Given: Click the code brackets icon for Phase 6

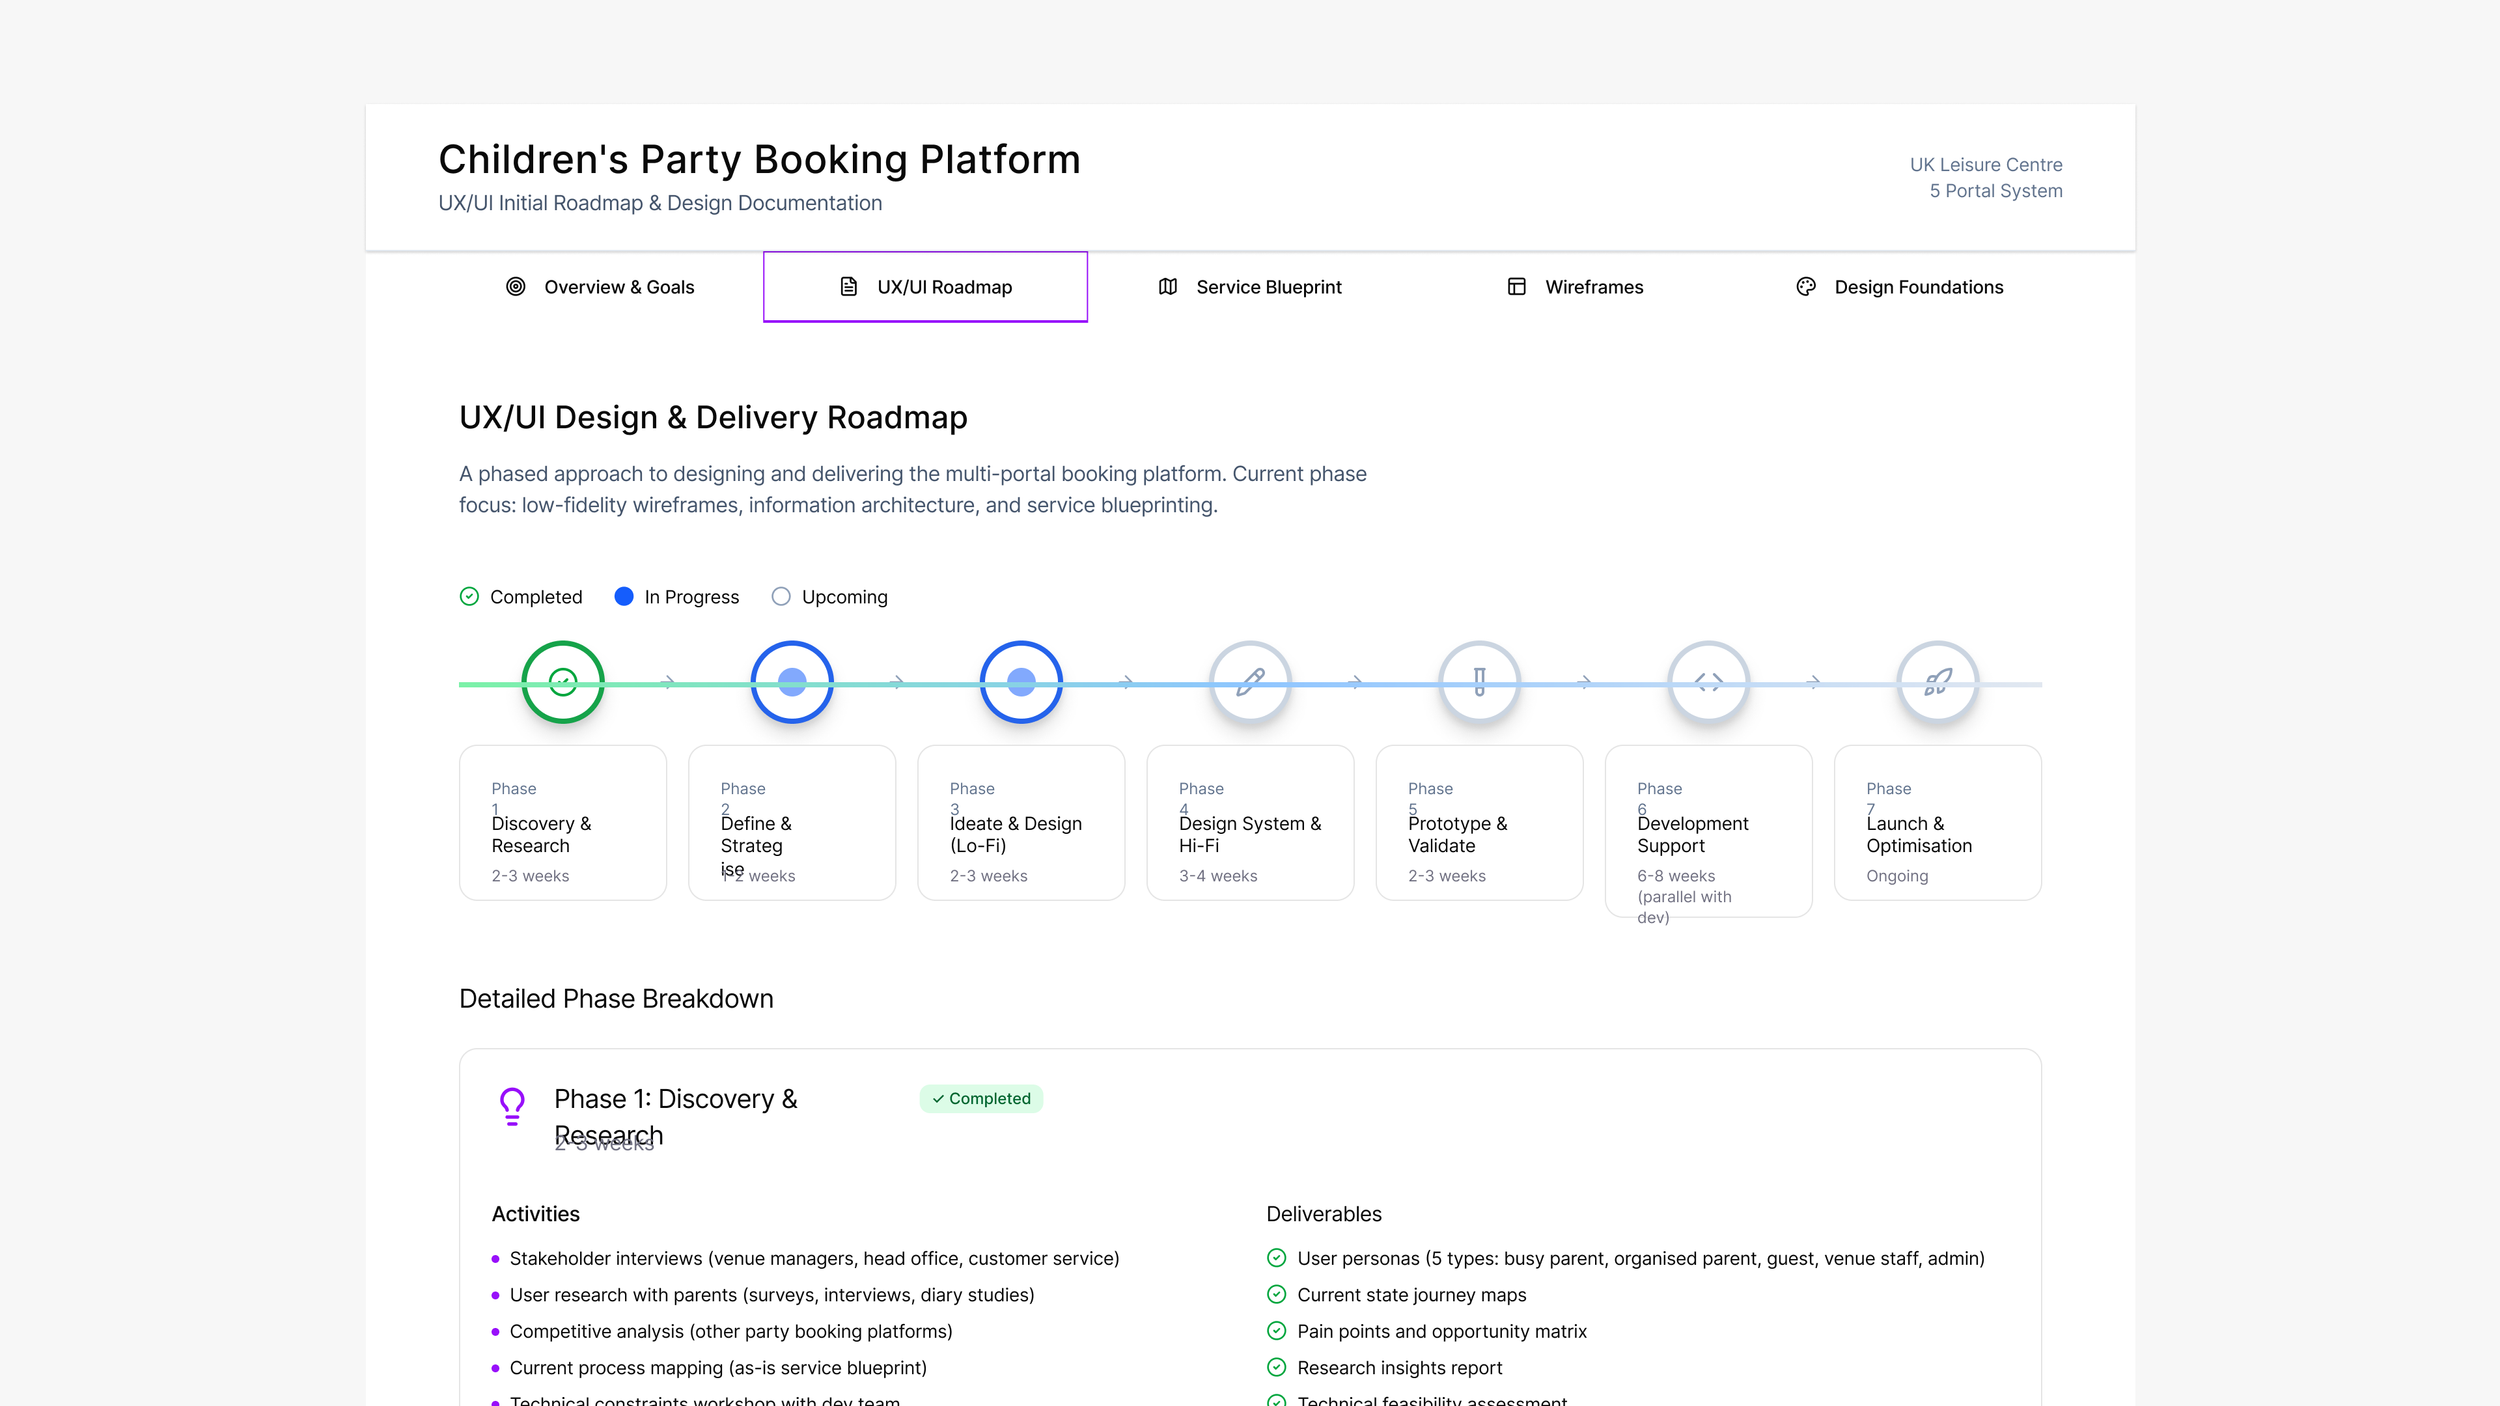Looking at the screenshot, I should [x=1709, y=682].
